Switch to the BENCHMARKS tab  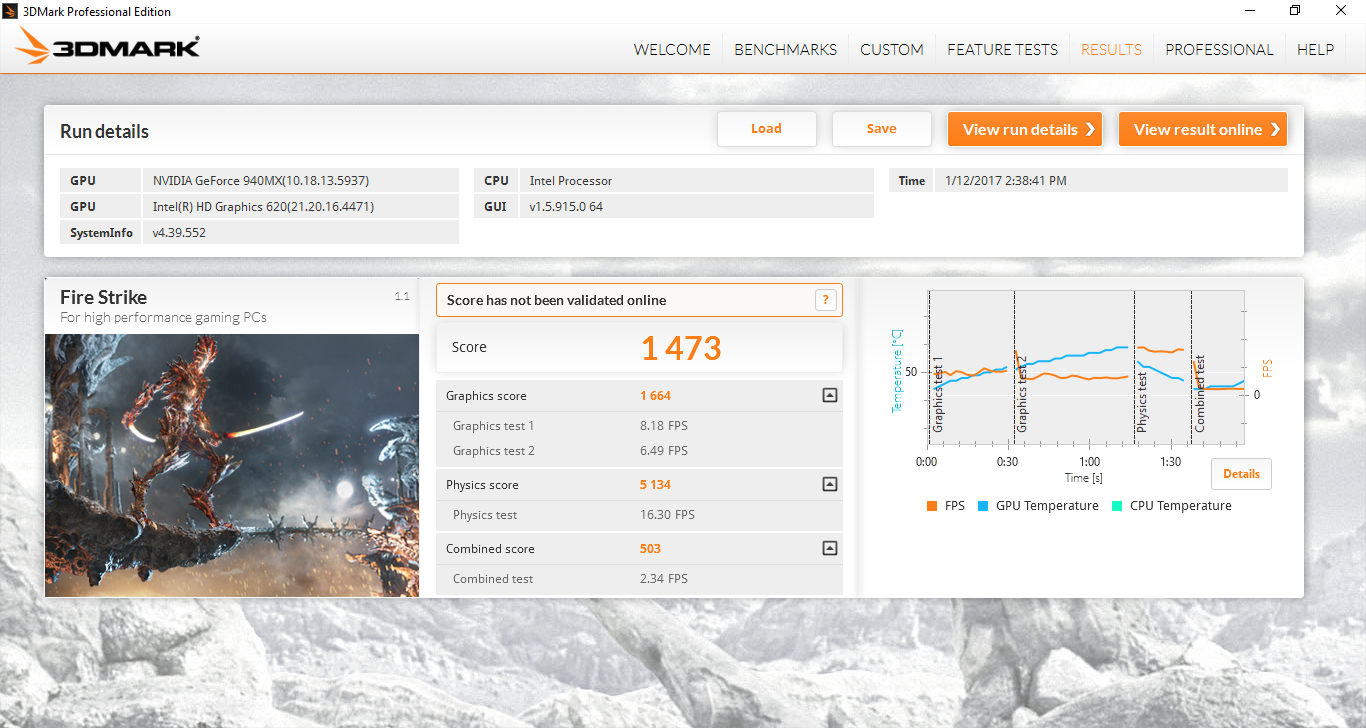[x=786, y=49]
